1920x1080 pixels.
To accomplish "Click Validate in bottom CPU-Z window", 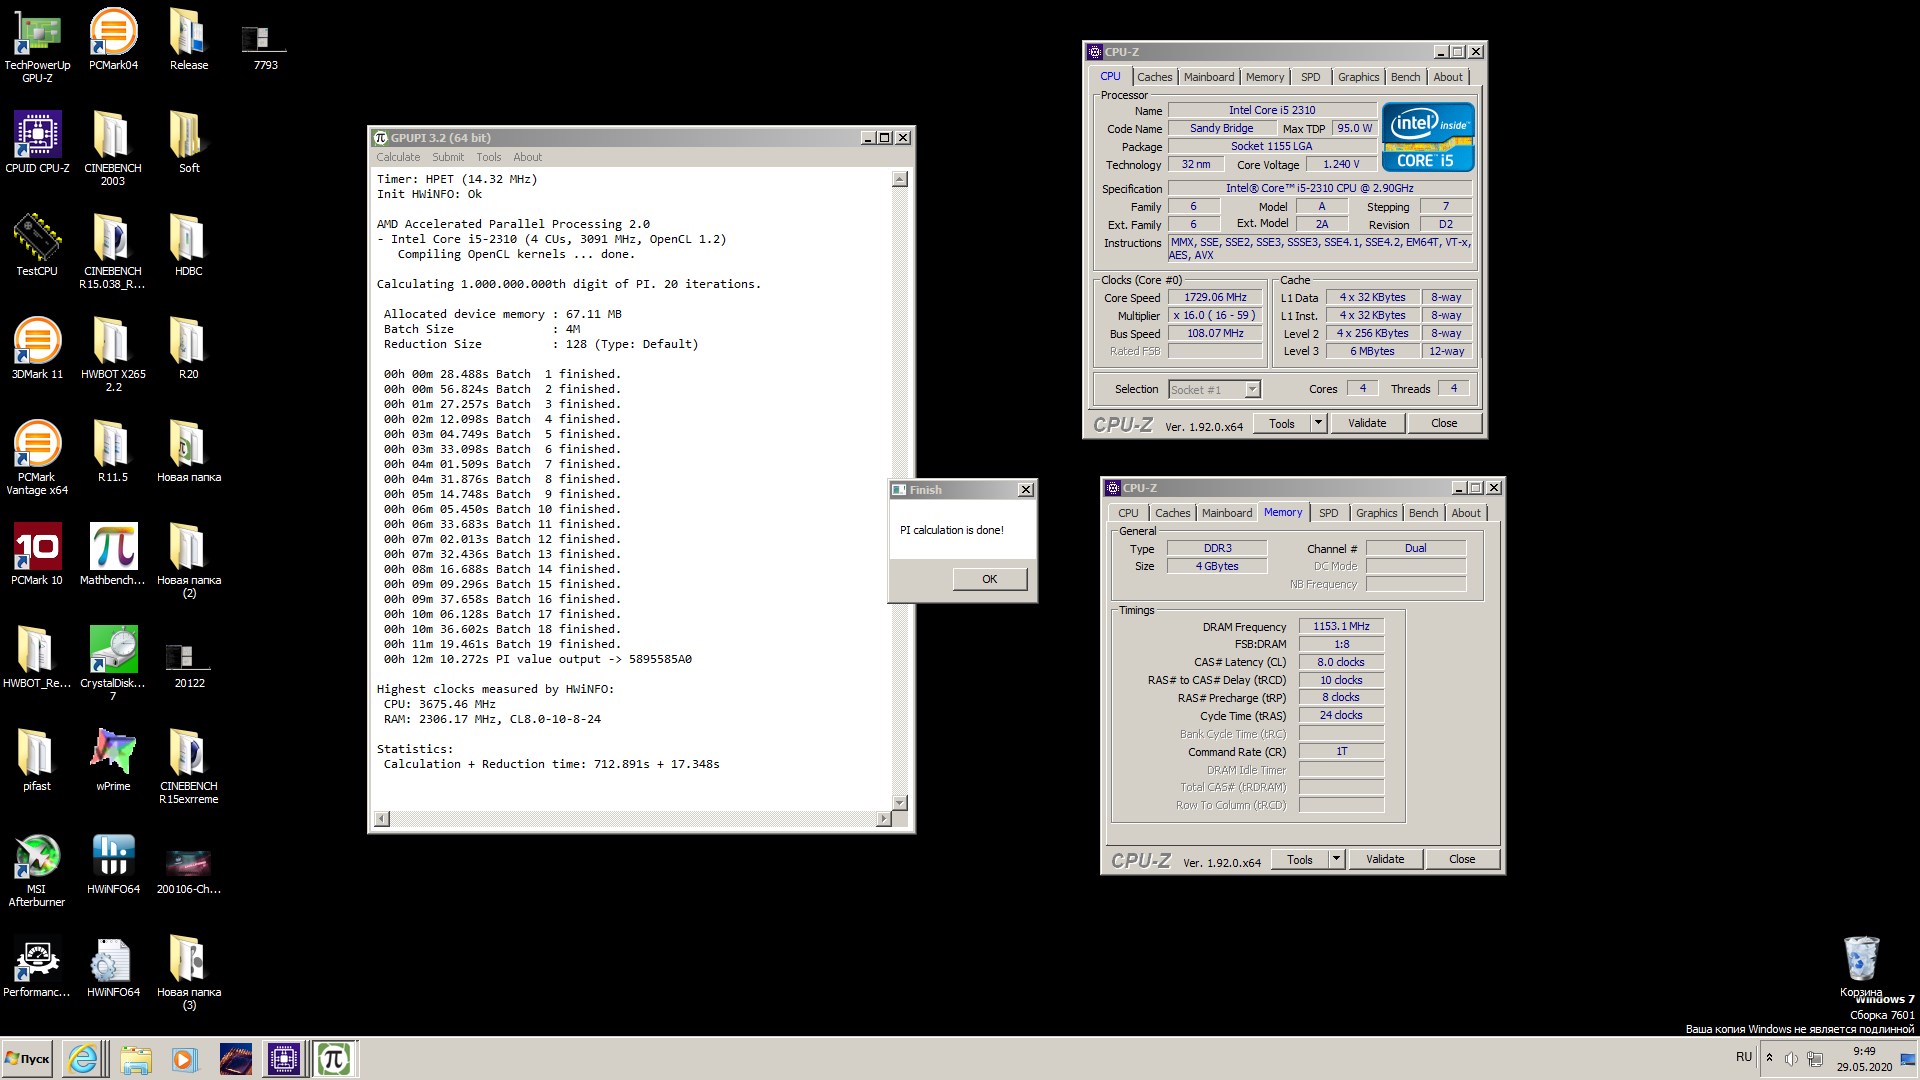I will pos(1385,859).
